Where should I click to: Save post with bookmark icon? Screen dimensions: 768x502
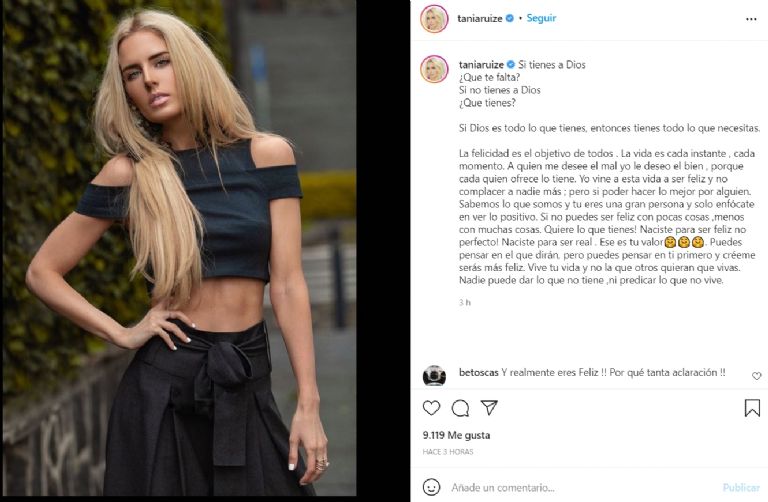tap(752, 407)
